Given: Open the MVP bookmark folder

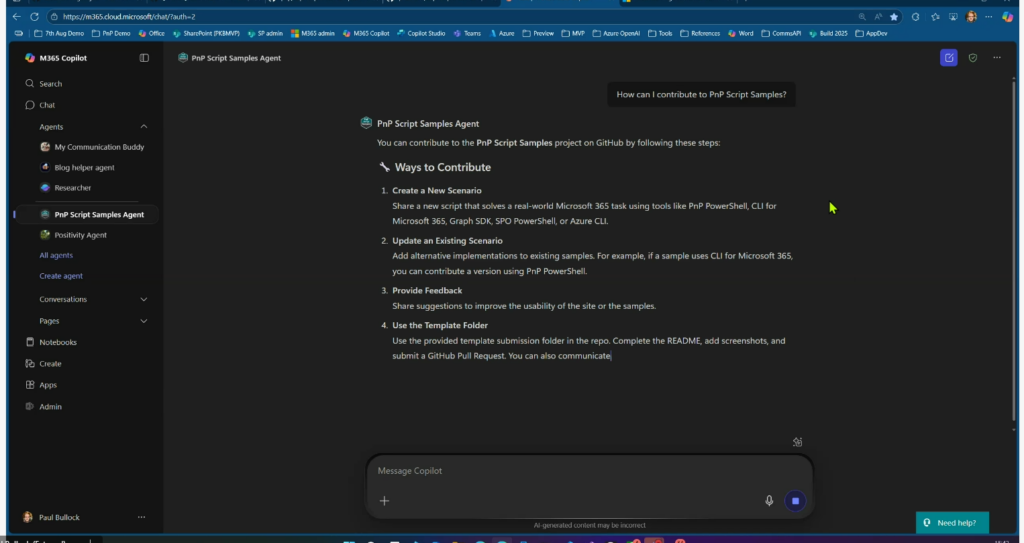Looking at the screenshot, I should pyautogui.click(x=573, y=33).
